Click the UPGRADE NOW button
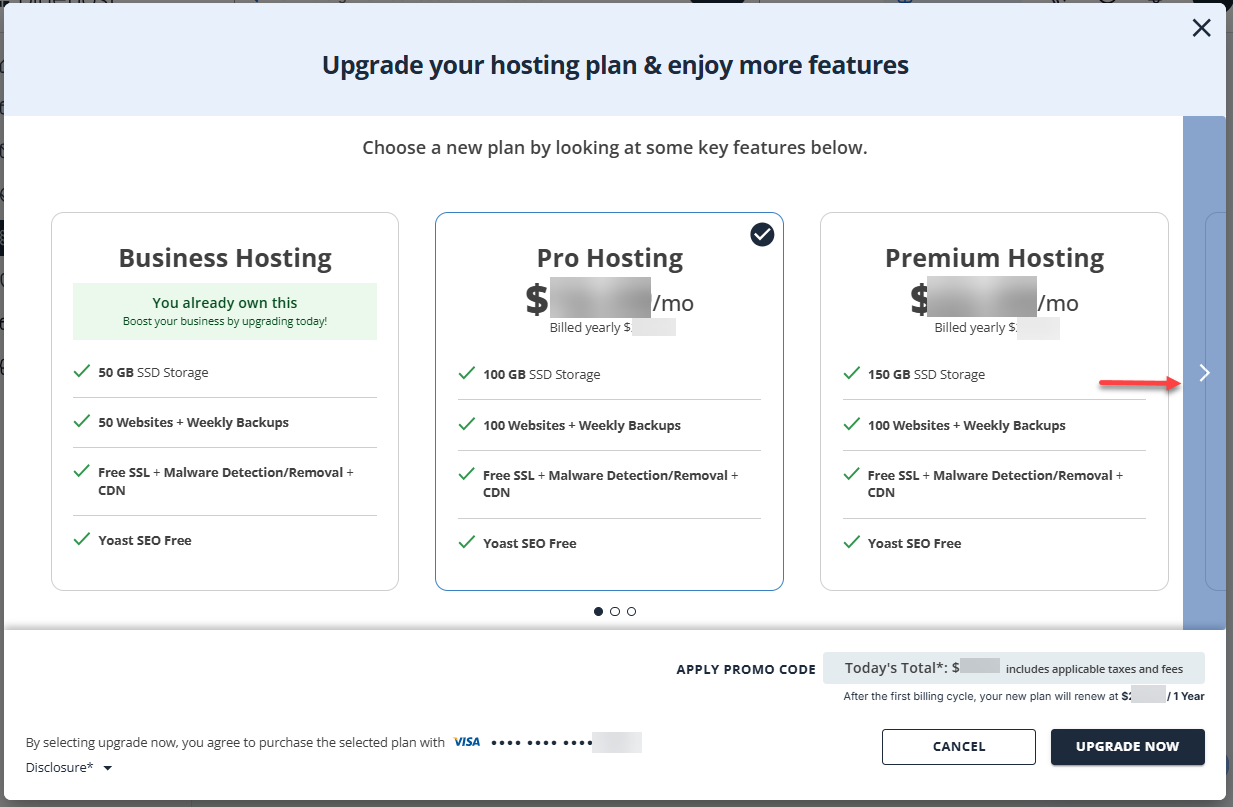The height and width of the screenshot is (807, 1233). coord(1127,746)
